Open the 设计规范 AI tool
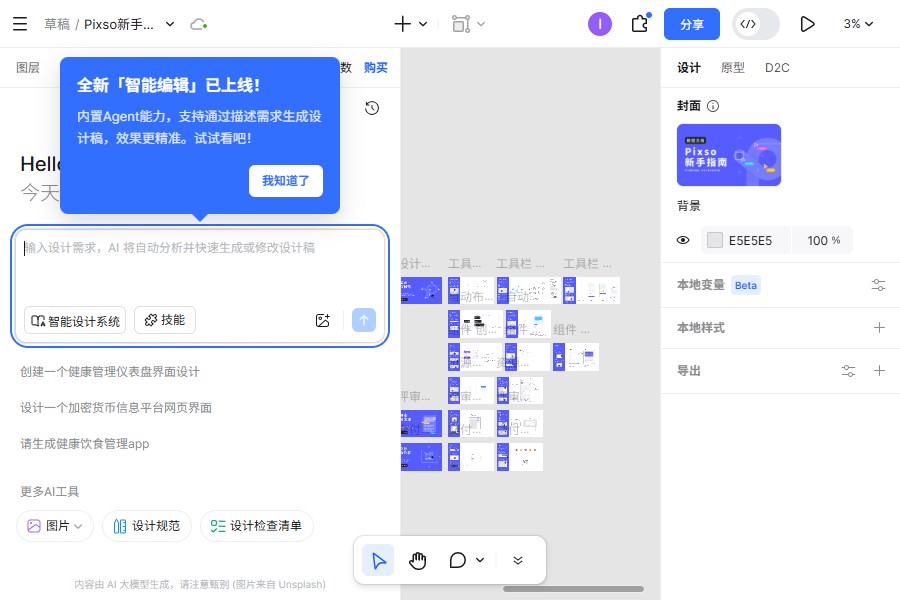Viewport: 900px width, 600px height. tap(147, 526)
